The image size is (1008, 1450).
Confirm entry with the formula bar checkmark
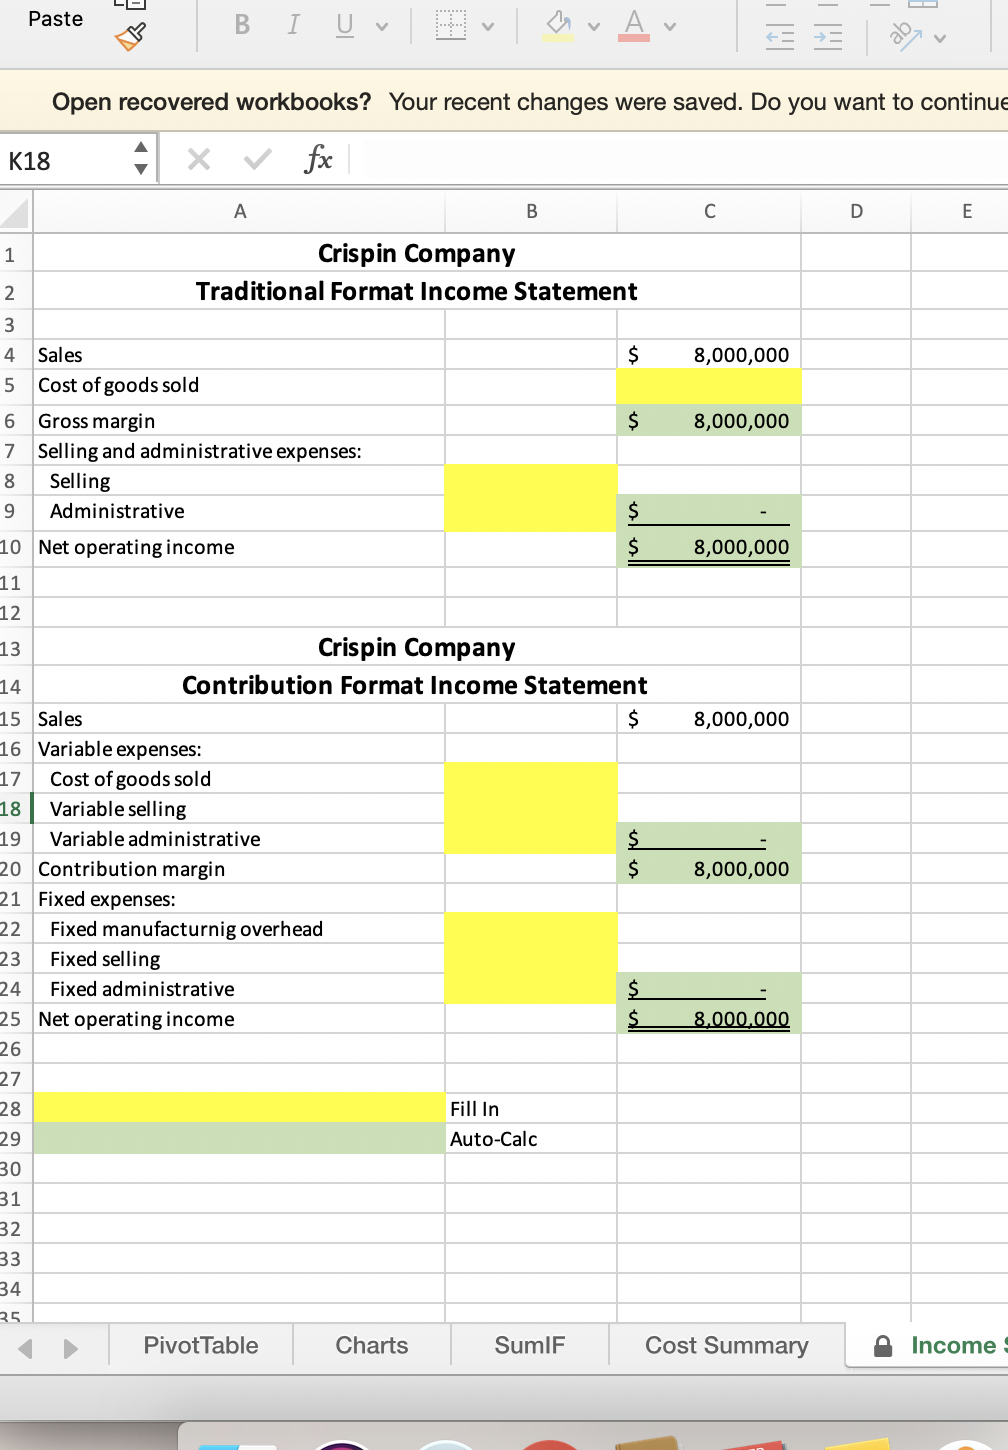click(256, 158)
